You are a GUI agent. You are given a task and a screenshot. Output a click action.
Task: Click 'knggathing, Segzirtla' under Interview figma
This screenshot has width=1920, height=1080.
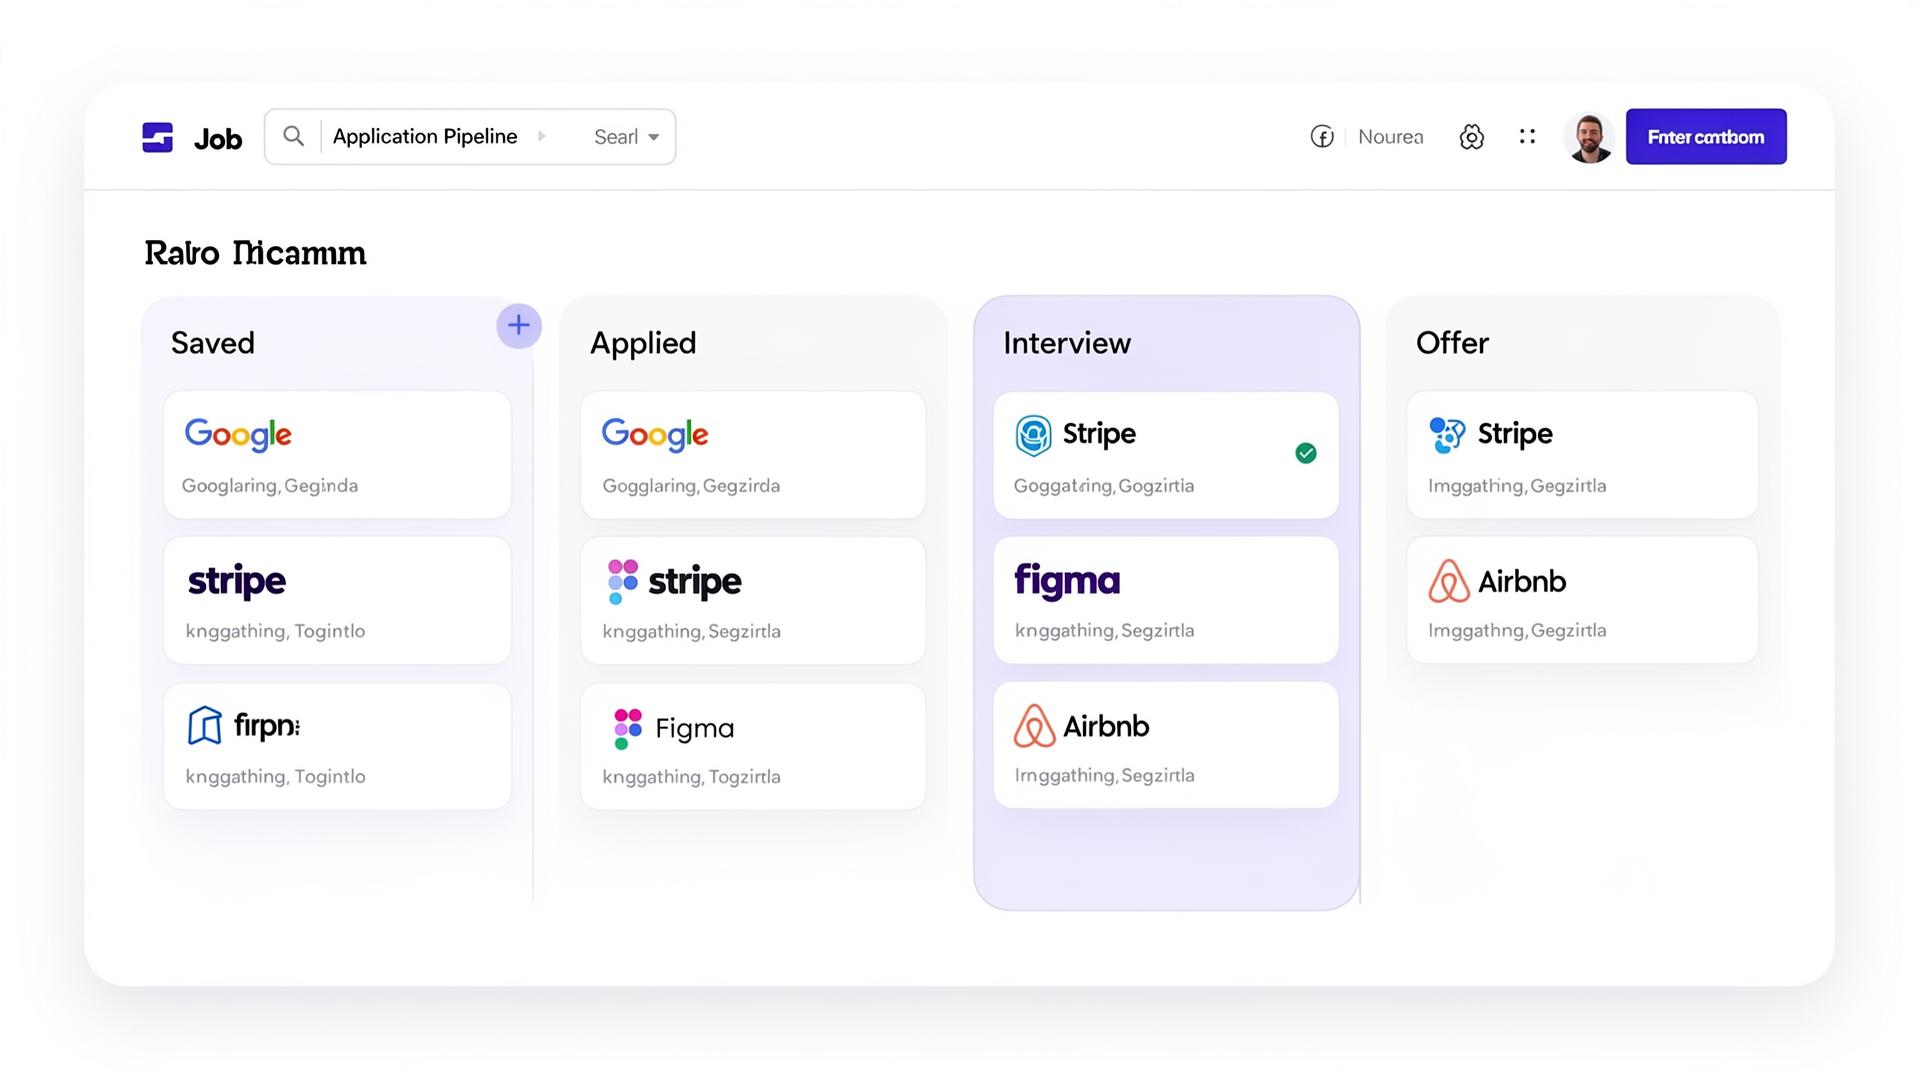[x=1104, y=631]
